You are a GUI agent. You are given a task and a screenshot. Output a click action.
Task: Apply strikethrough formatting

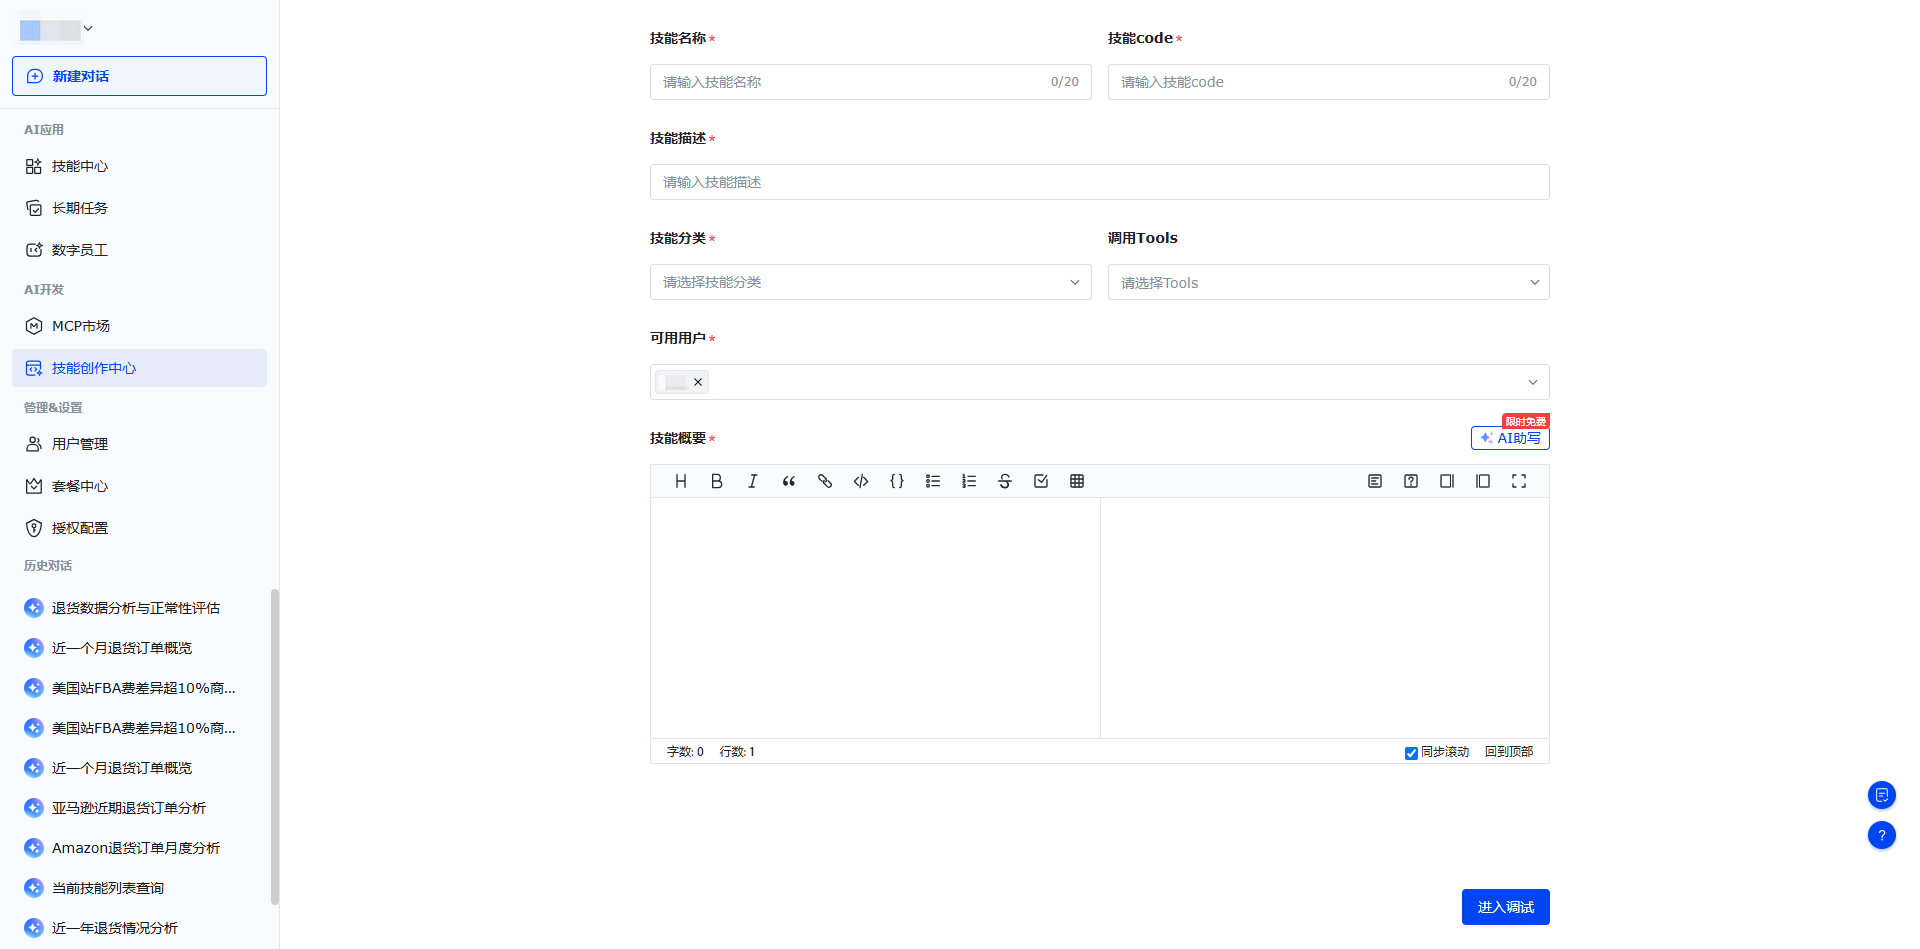[1005, 481]
